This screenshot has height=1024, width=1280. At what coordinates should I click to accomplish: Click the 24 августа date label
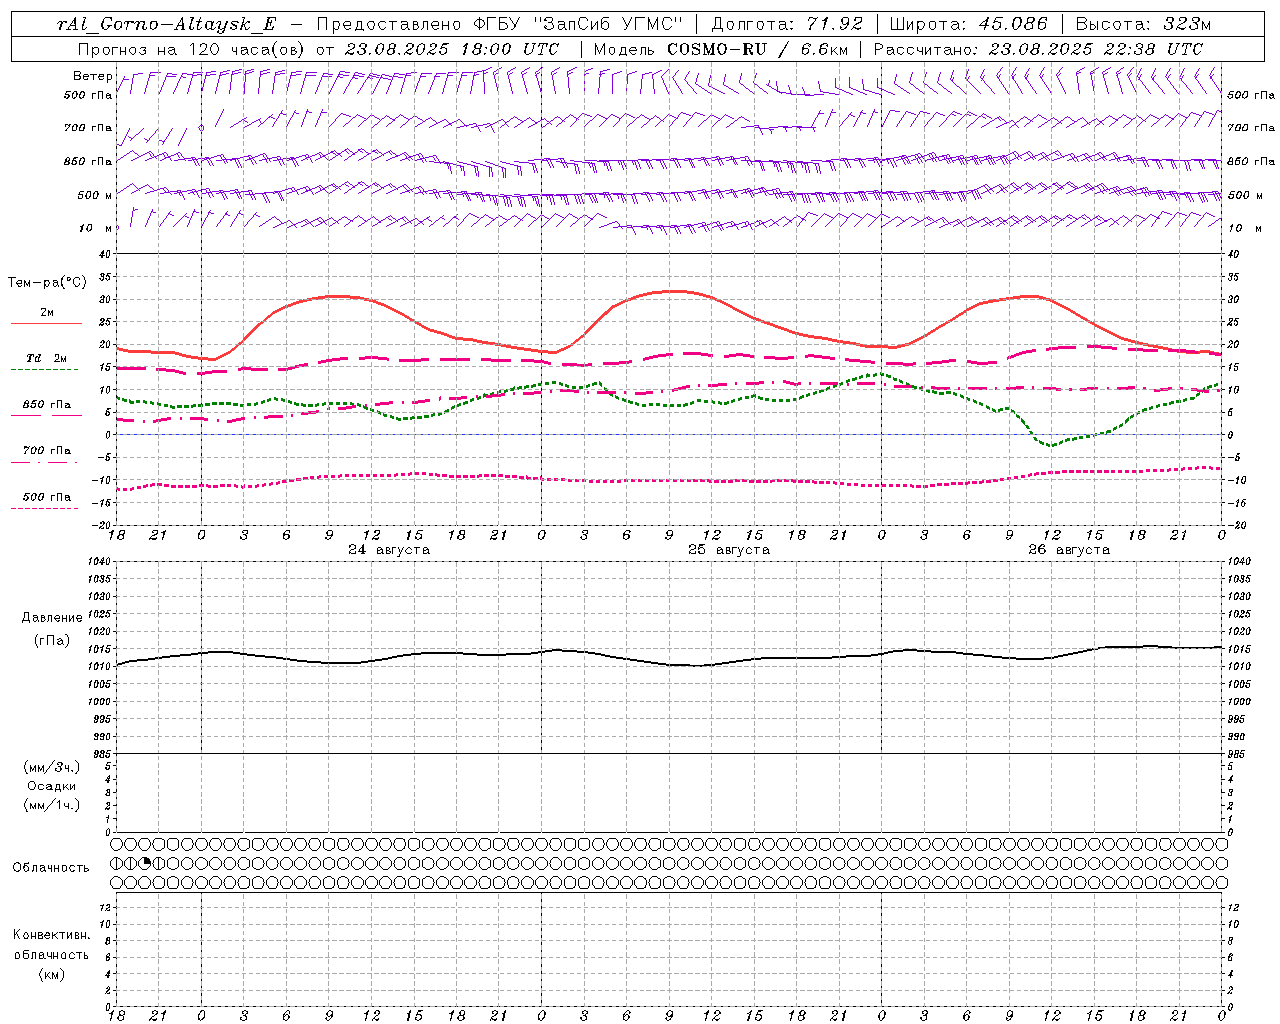(389, 550)
